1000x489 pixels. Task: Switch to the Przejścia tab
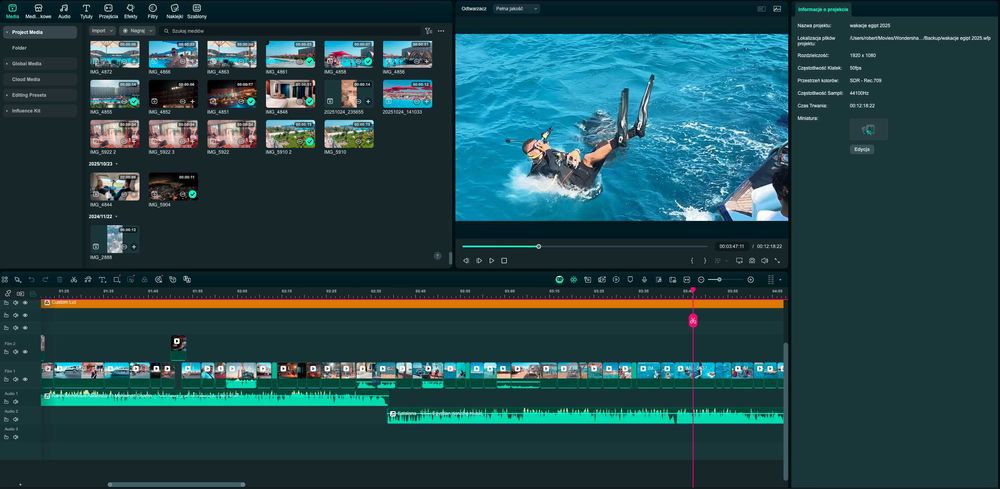click(x=108, y=11)
